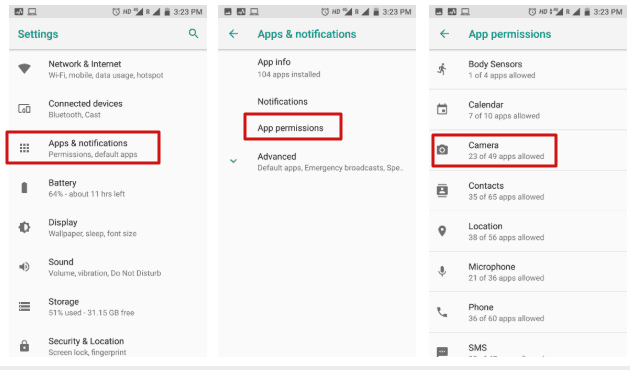Tap the App permissions header title
This screenshot has height=370, width=630.
[509, 34]
